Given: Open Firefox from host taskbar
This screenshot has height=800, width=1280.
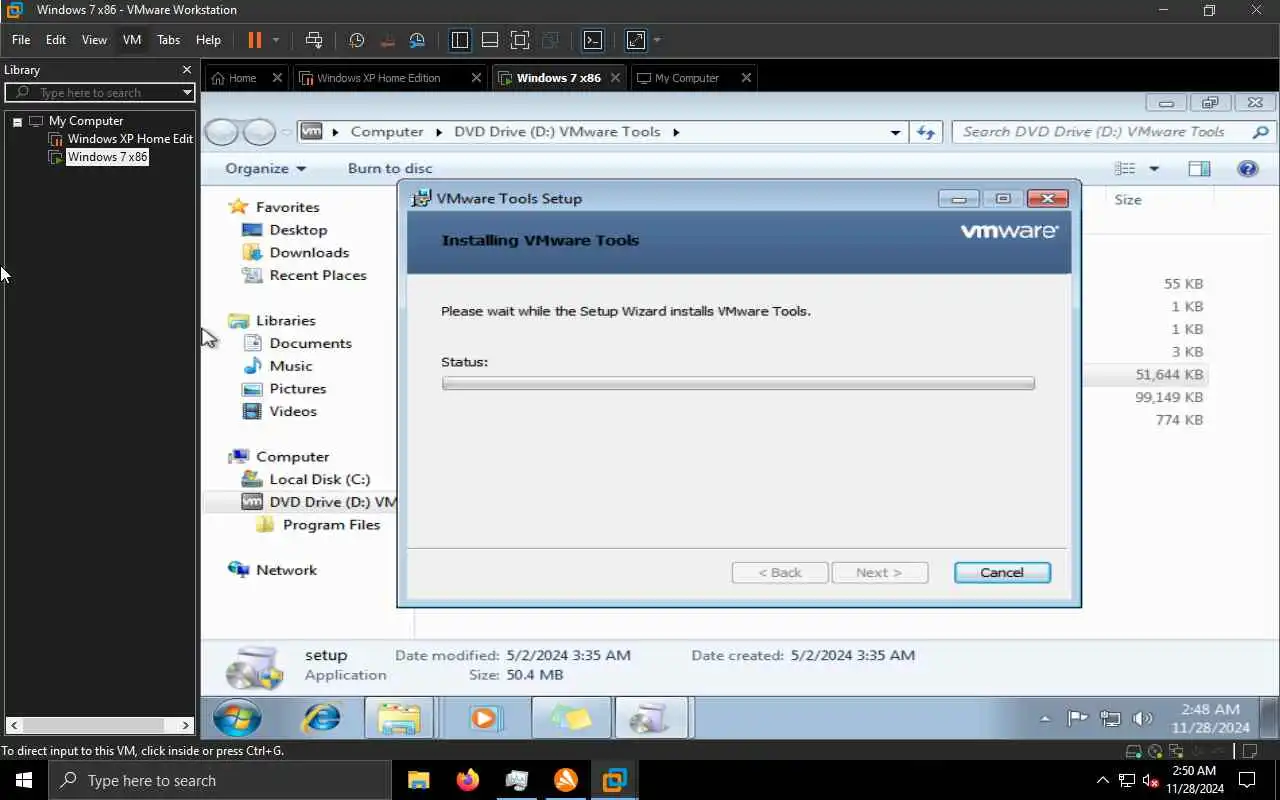Looking at the screenshot, I should coord(467,780).
